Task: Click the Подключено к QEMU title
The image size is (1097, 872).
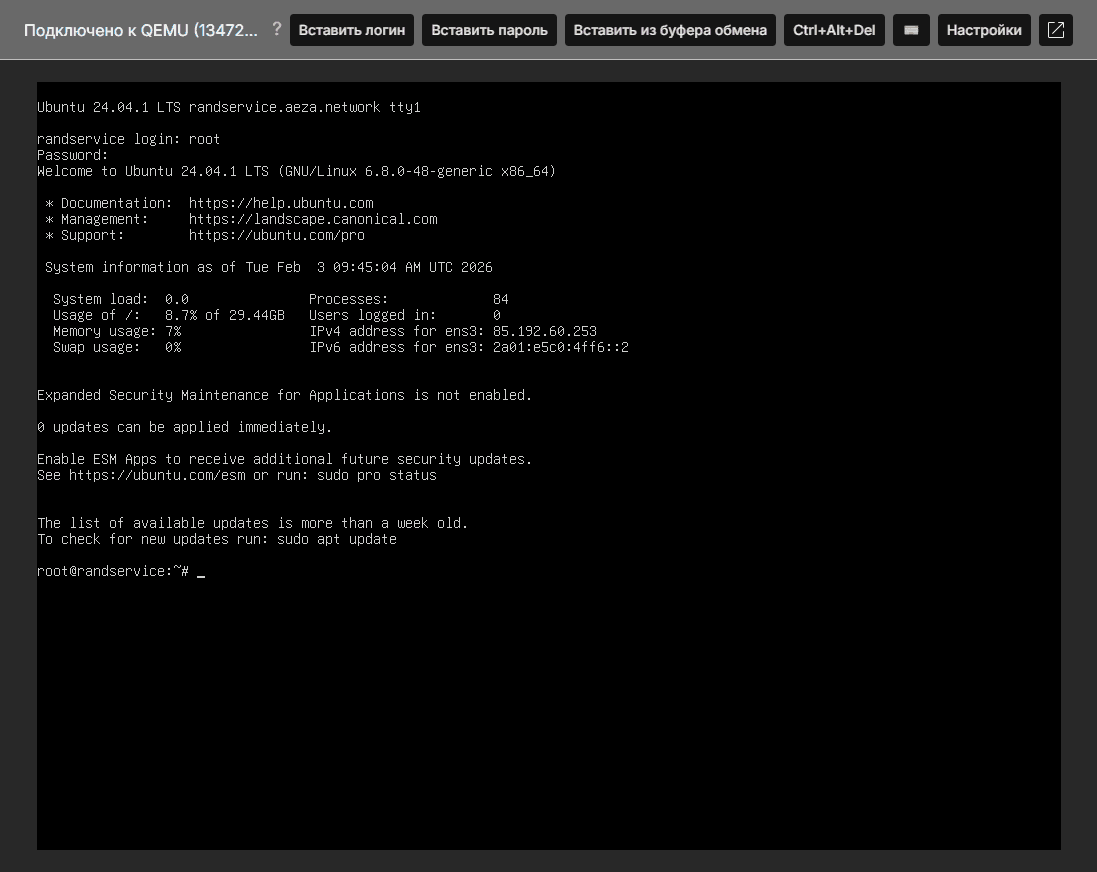Action: pos(140,30)
